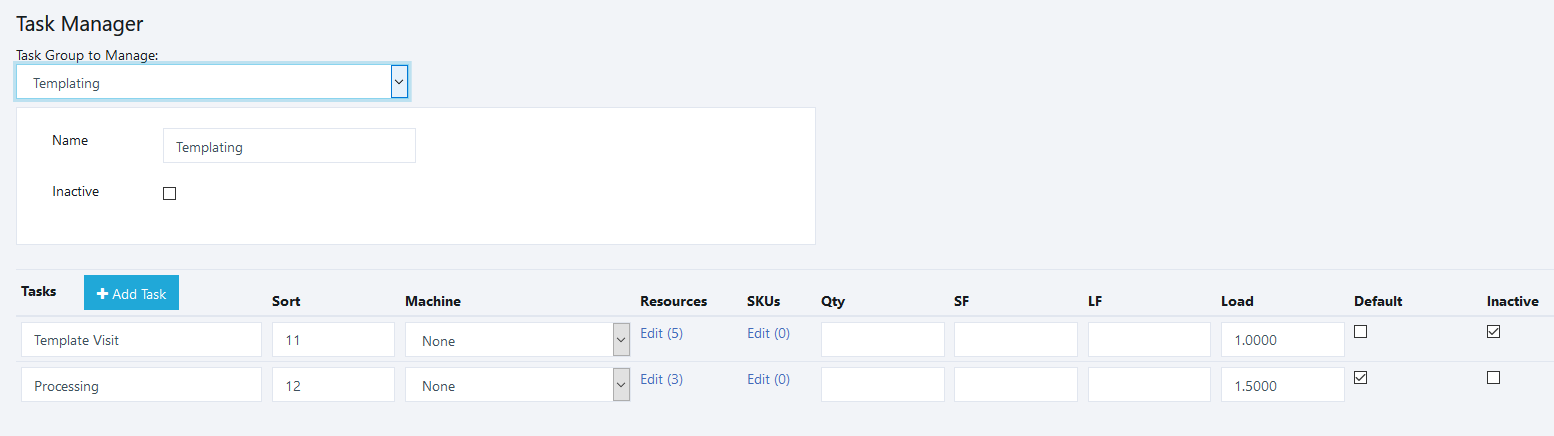
Task: Uncheck Default box for Processing task
Action: click(1360, 377)
